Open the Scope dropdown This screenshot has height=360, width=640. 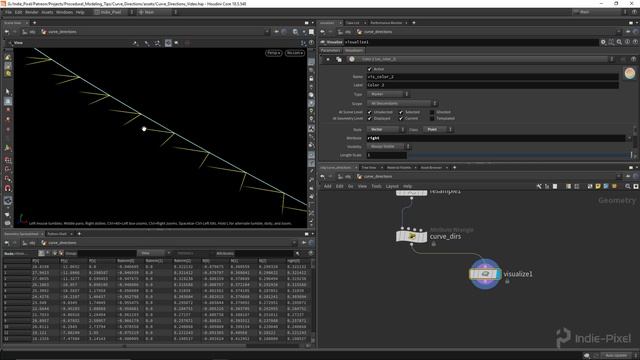(402, 103)
